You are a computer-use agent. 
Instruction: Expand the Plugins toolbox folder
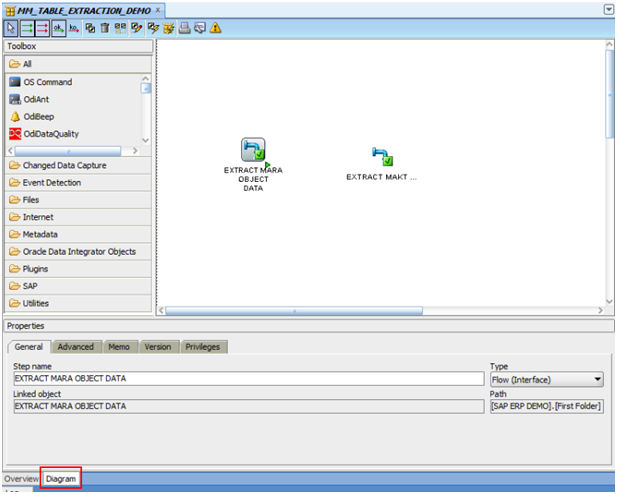point(78,269)
